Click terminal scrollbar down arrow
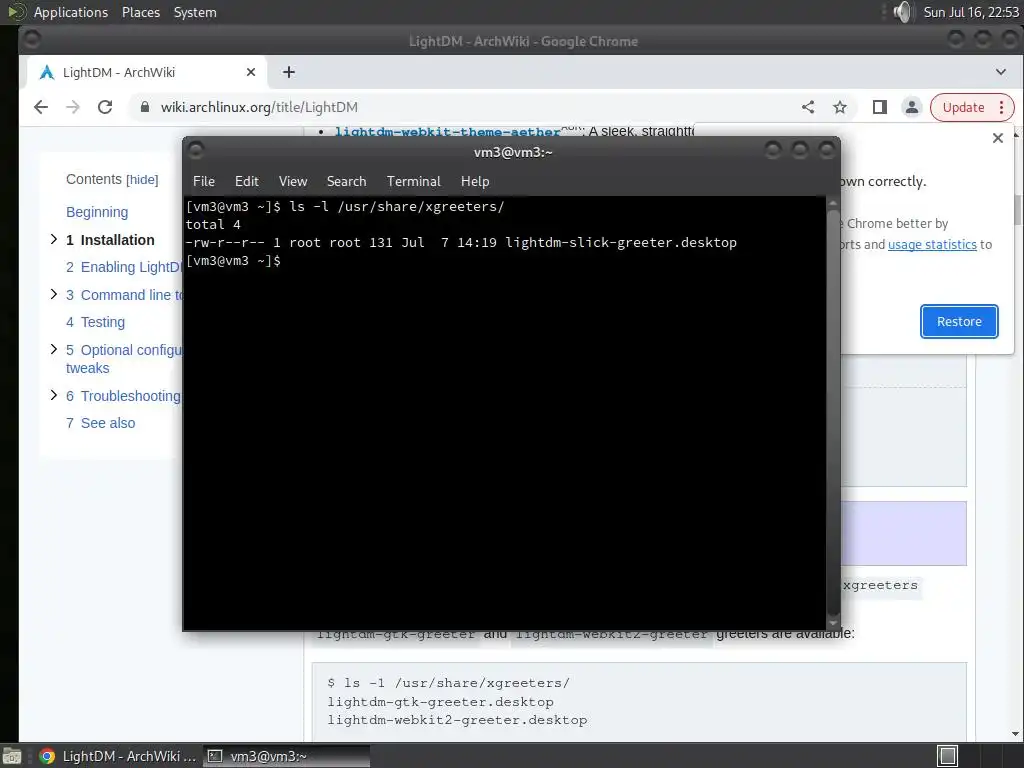 click(x=833, y=622)
